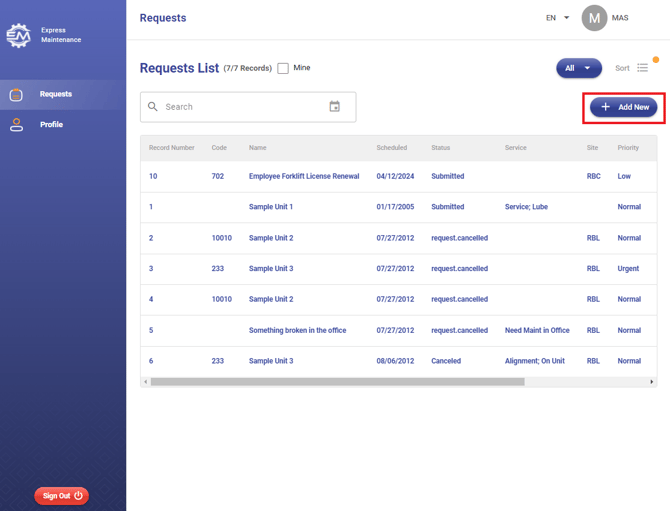The width and height of the screenshot is (670, 511).
Task: Click the Profile person icon in sidebar
Action: pos(16,125)
